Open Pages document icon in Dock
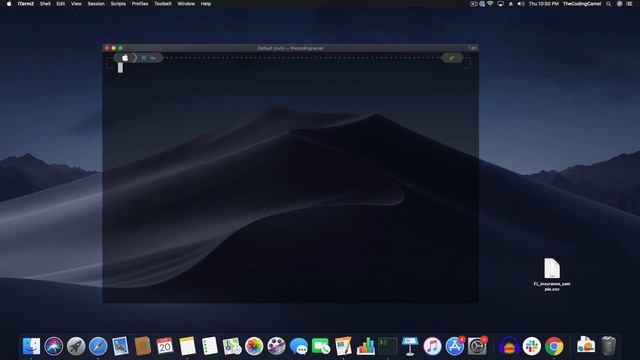The height and width of the screenshot is (360, 640). 343,346
